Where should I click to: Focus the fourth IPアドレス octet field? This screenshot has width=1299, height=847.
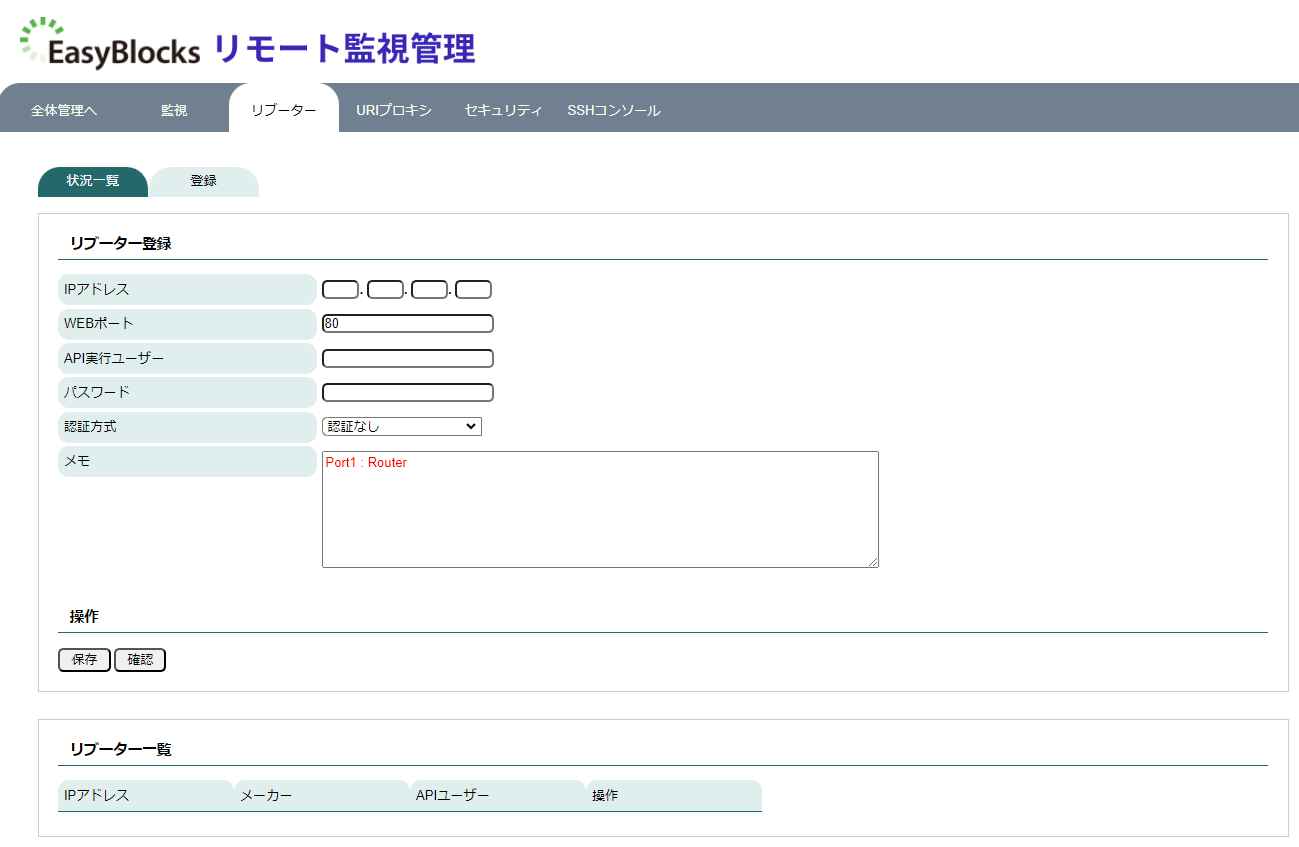click(473, 290)
